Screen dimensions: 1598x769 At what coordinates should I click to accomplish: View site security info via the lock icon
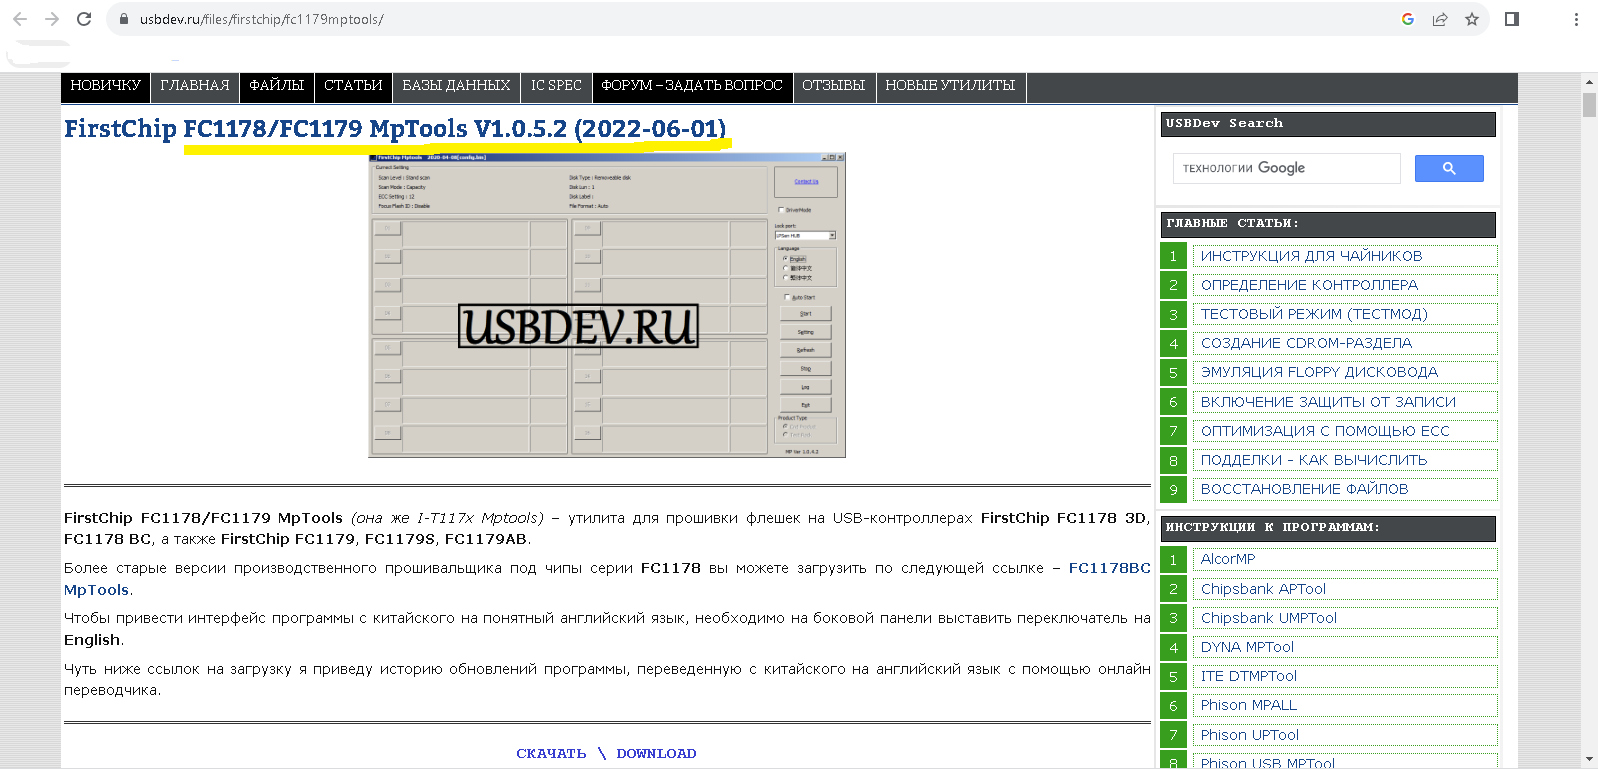coord(124,19)
